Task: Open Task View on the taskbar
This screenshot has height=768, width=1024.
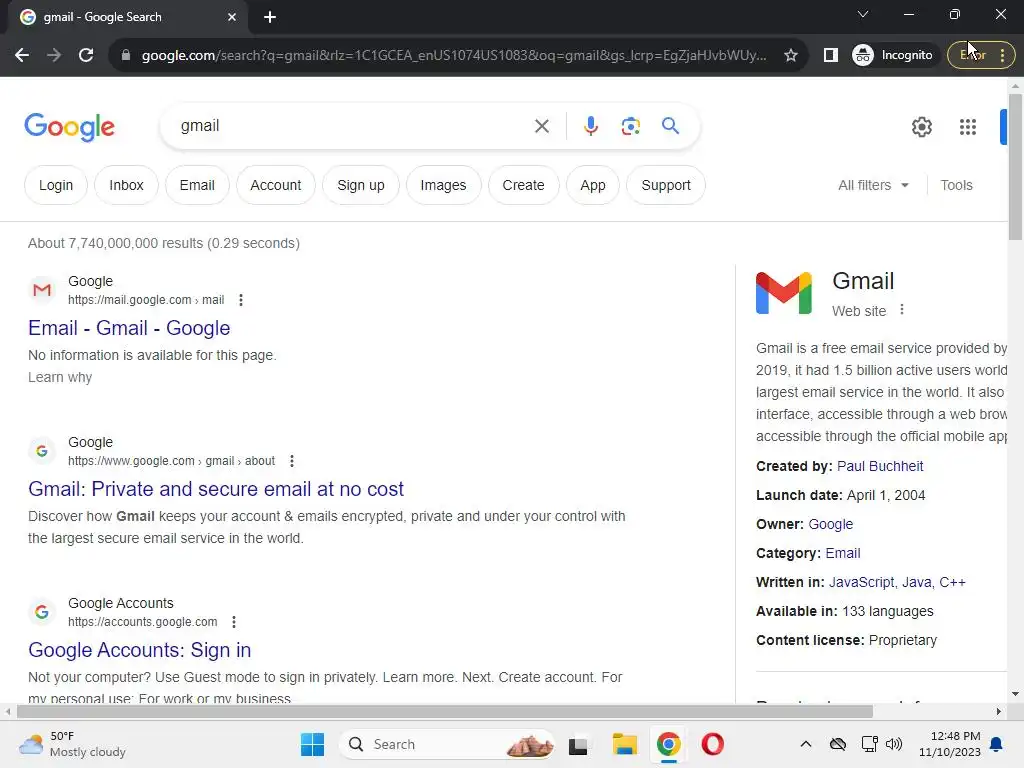Action: click(x=578, y=744)
